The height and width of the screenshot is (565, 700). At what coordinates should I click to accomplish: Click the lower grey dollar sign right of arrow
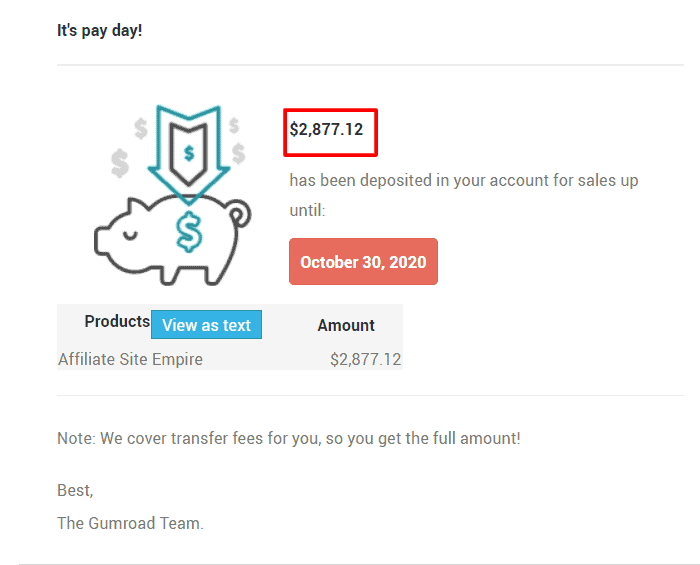(239, 153)
